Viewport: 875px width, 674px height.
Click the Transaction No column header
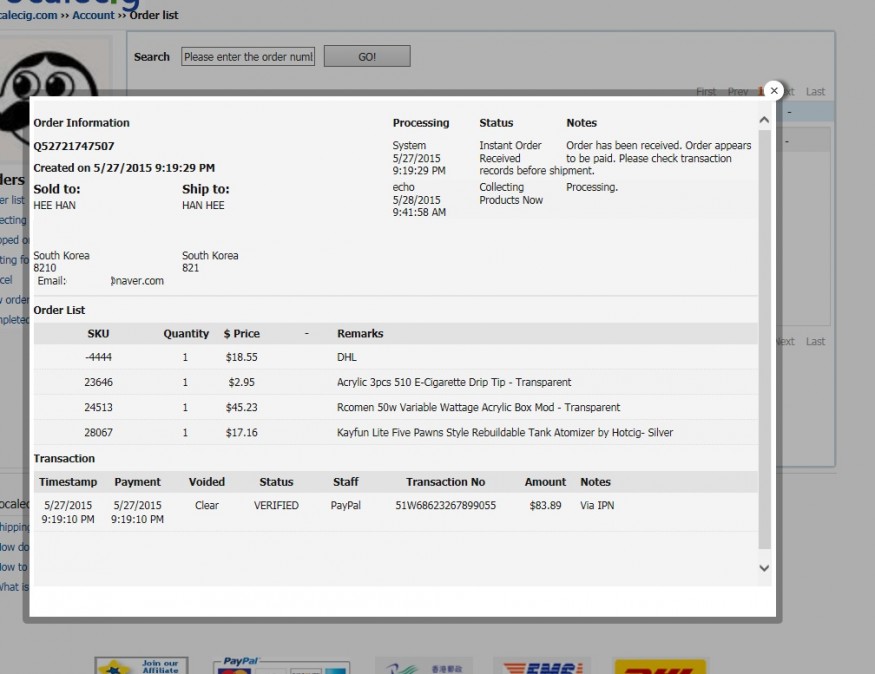click(445, 482)
